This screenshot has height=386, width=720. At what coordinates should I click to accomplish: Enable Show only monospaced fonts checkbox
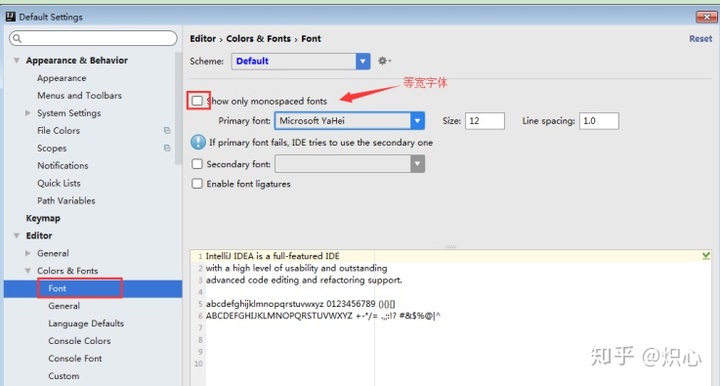click(x=197, y=101)
